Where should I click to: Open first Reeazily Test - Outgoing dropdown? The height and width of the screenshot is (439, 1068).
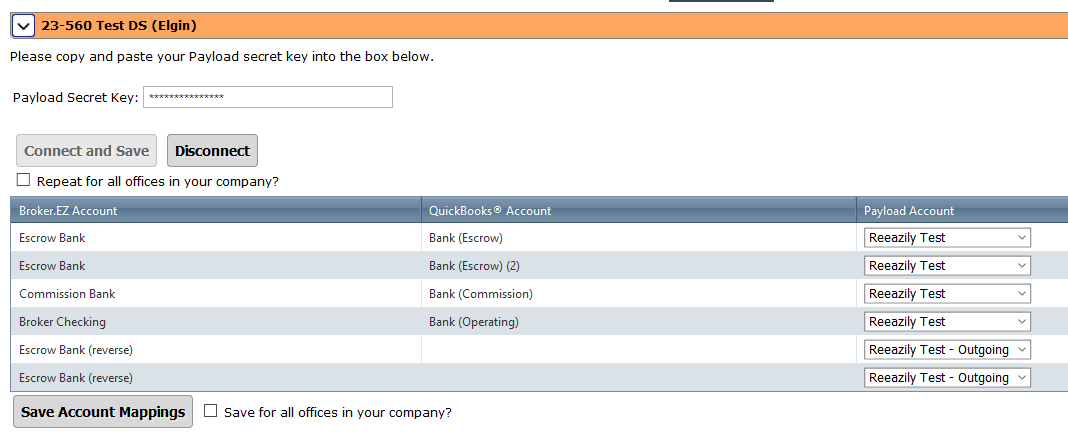tap(947, 350)
